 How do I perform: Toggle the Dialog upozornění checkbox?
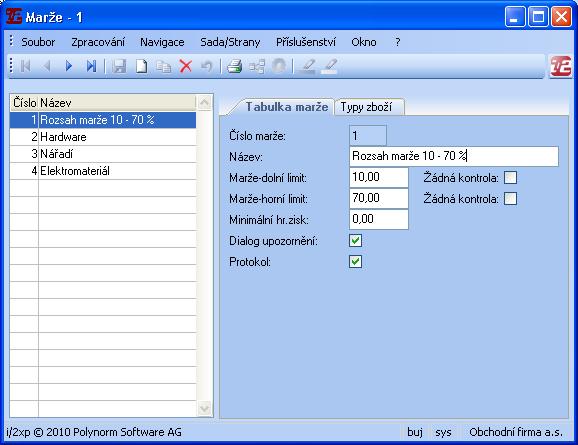tap(356, 241)
